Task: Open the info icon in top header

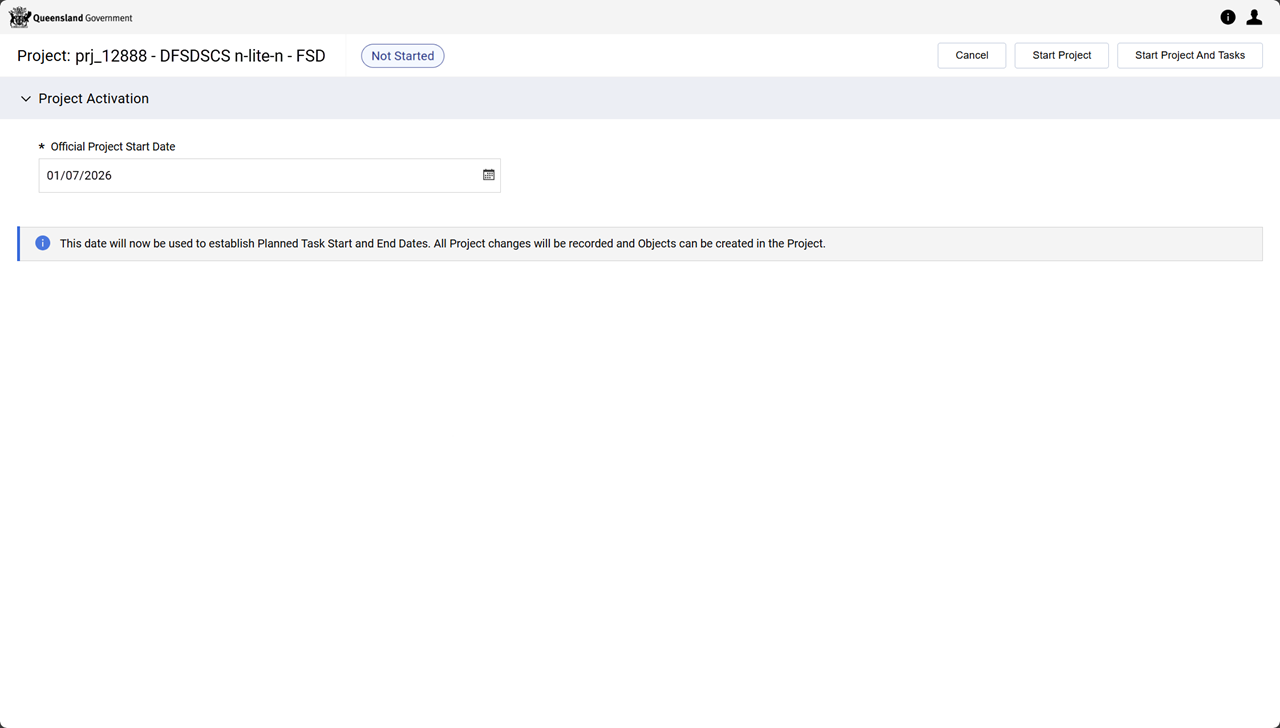Action: pyautogui.click(x=1227, y=17)
